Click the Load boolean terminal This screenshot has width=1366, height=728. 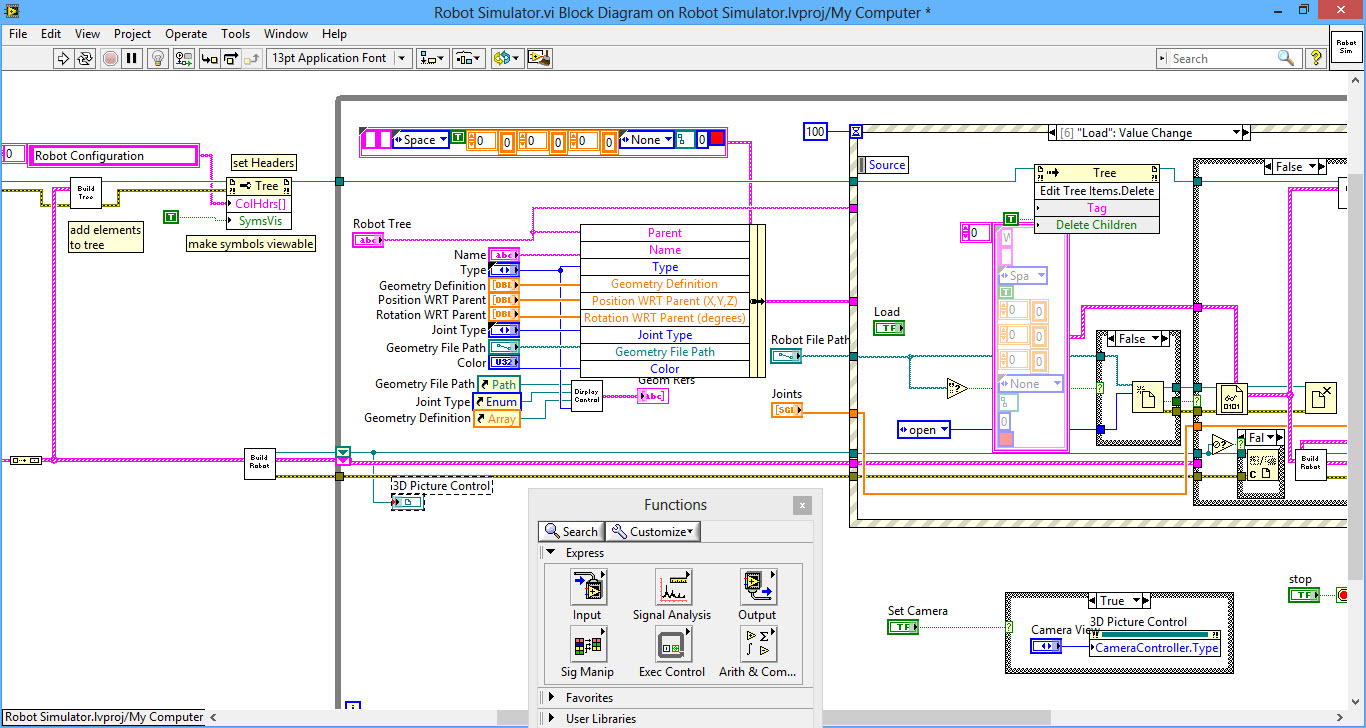coord(889,328)
